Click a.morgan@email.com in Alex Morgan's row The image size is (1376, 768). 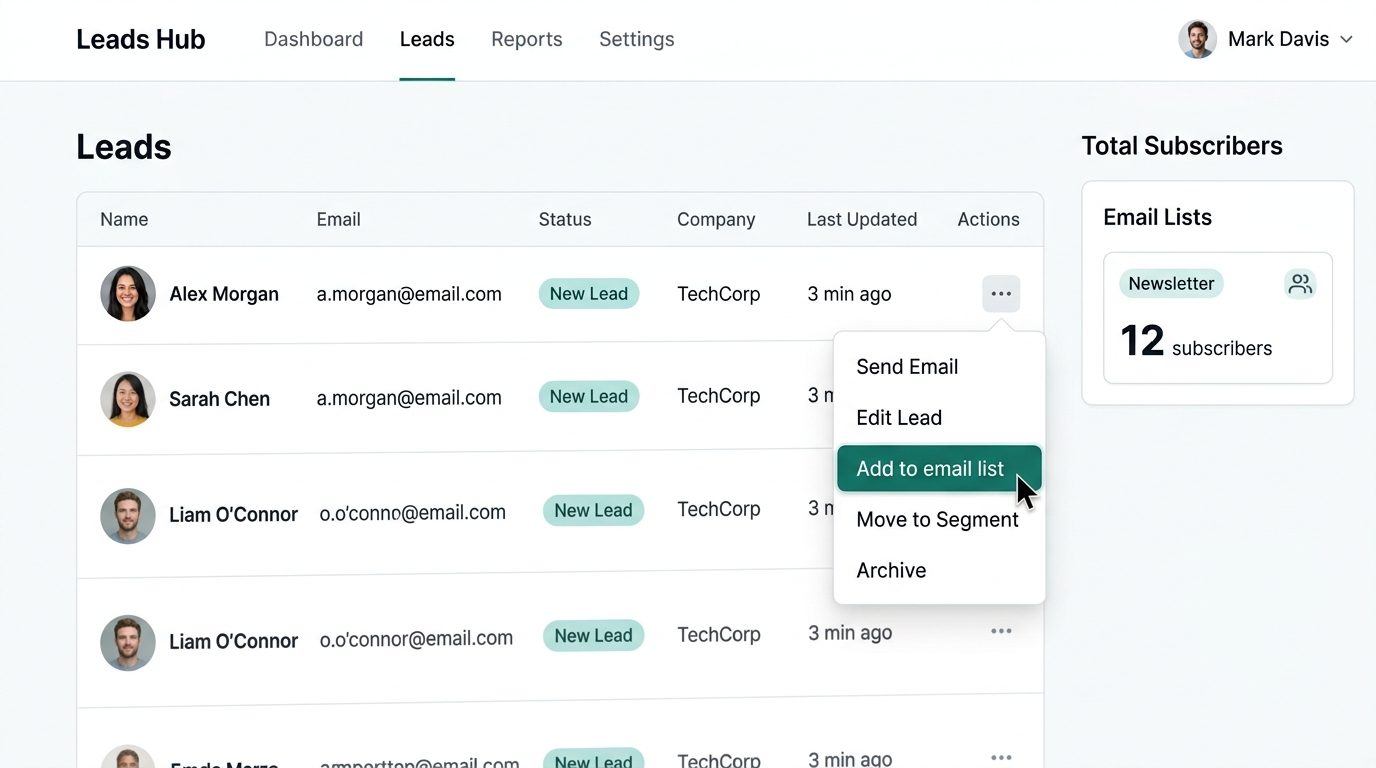click(x=409, y=295)
